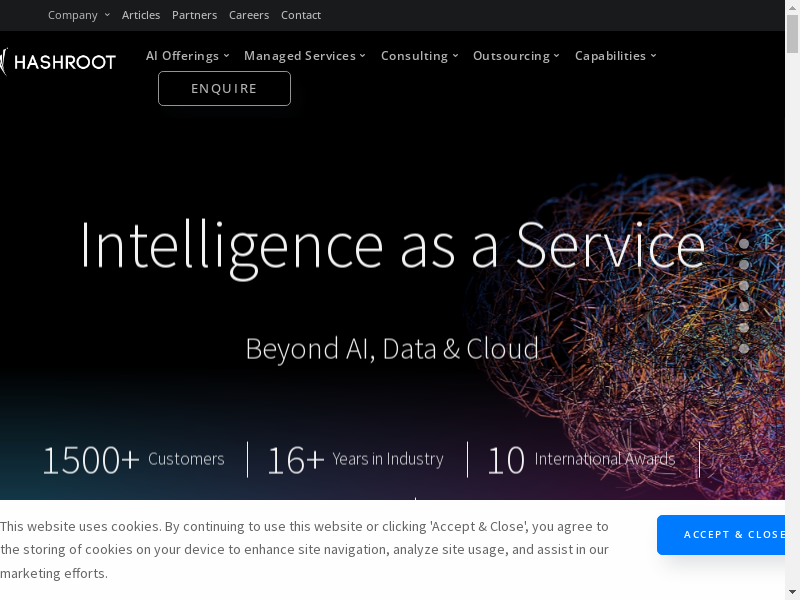Open the Consulting menu
The image size is (800, 600).
419,56
